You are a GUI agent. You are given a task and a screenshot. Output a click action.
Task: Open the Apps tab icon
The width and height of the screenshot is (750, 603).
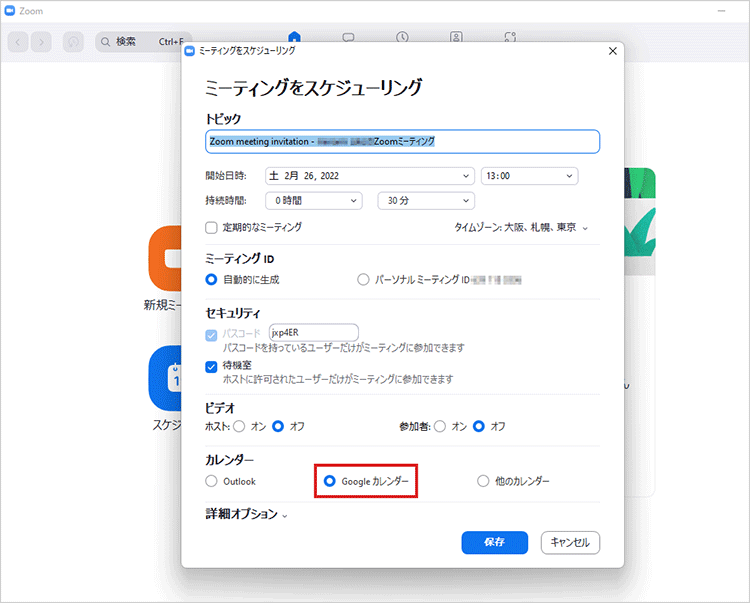click(x=510, y=37)
